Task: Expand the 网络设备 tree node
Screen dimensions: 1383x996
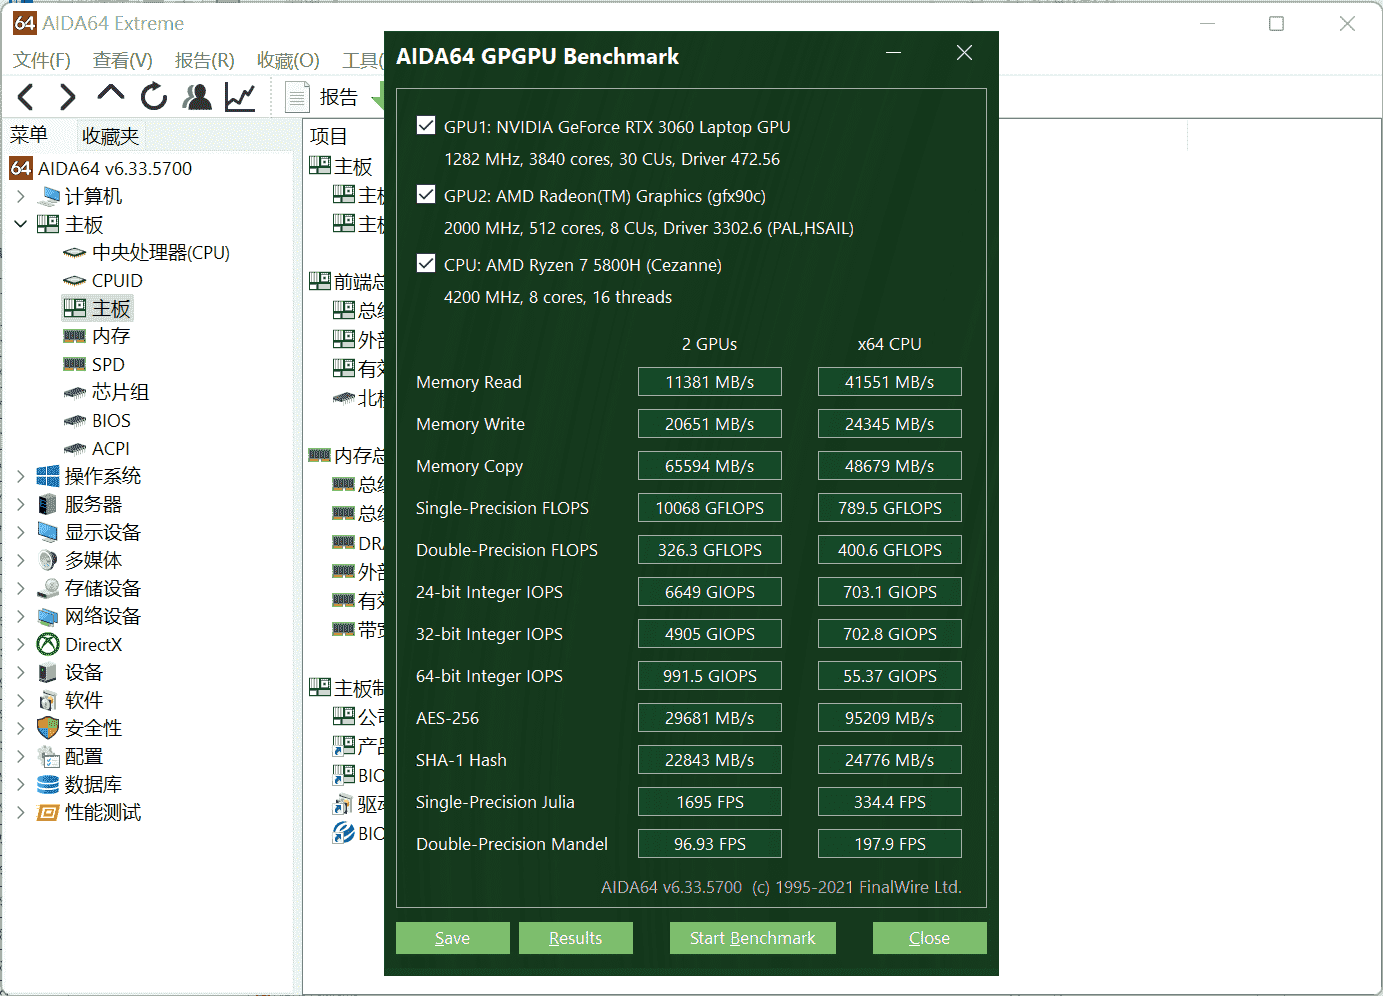Action: (20, 616)
